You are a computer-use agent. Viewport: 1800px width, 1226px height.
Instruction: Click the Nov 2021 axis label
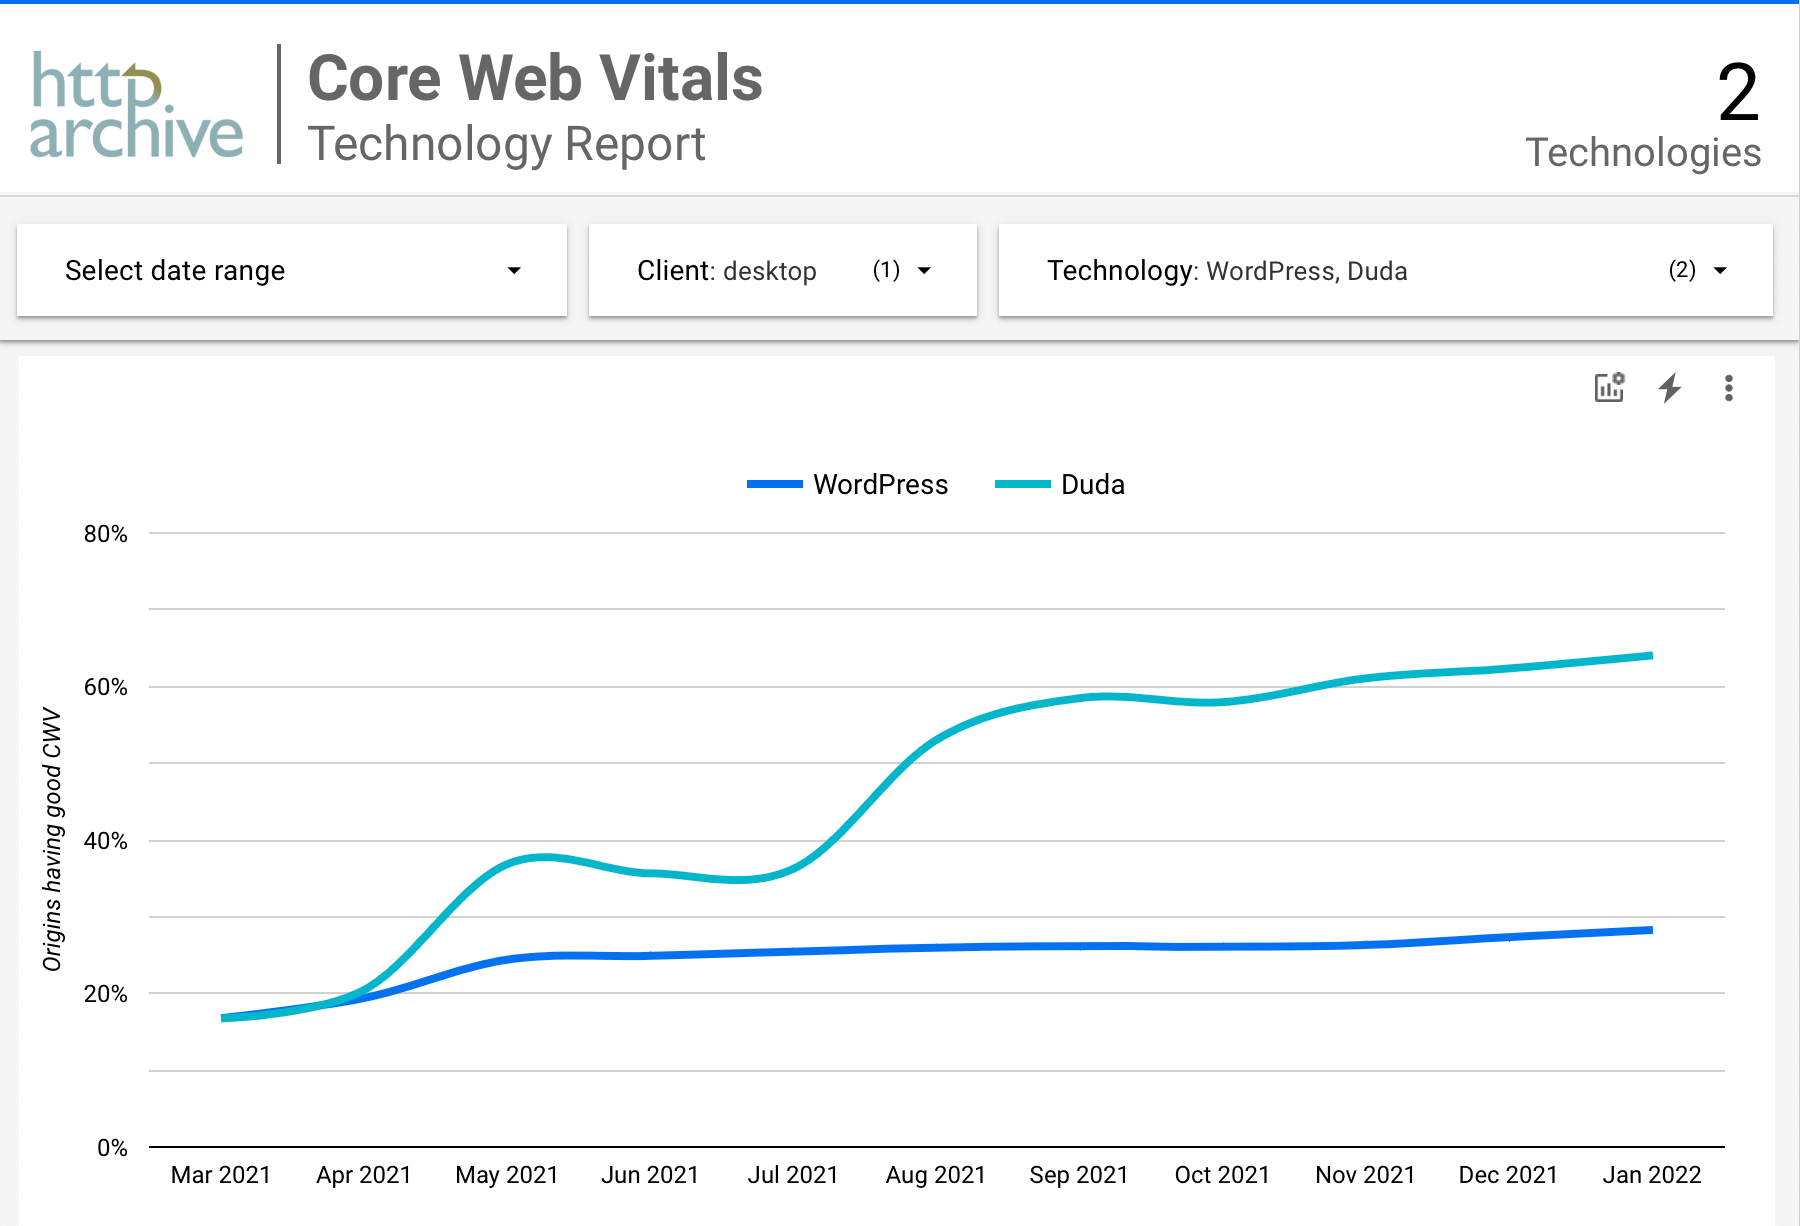(1365, 1174)
